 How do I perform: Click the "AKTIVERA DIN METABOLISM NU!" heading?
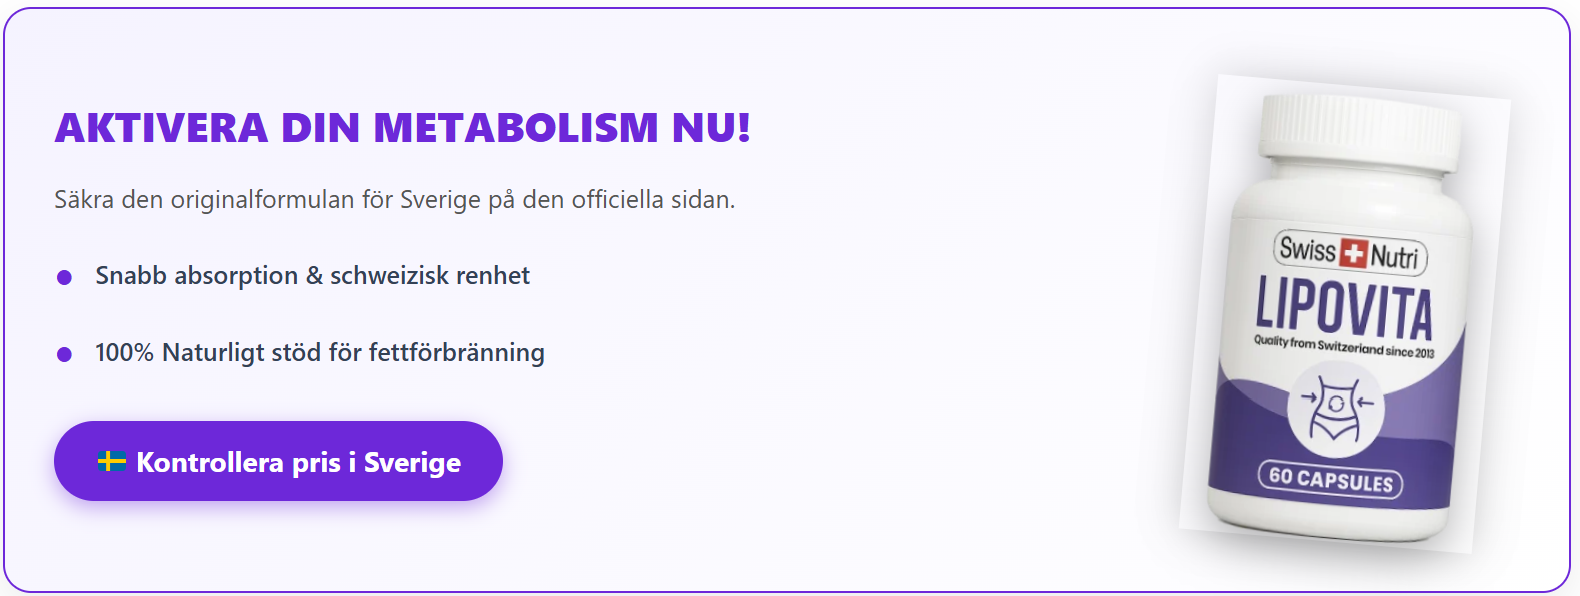coord(402,128)
